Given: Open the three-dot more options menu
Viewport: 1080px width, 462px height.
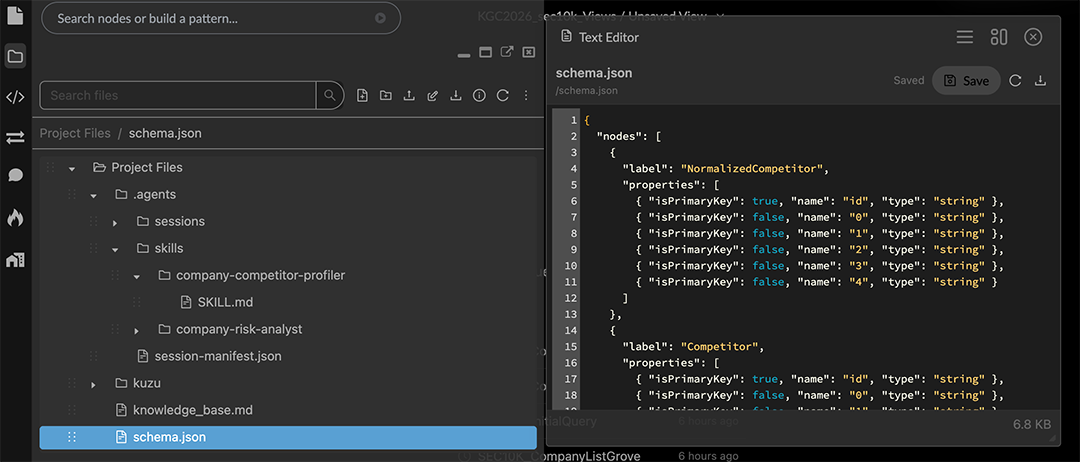Looking at the screenshot, I should [526, 96].
